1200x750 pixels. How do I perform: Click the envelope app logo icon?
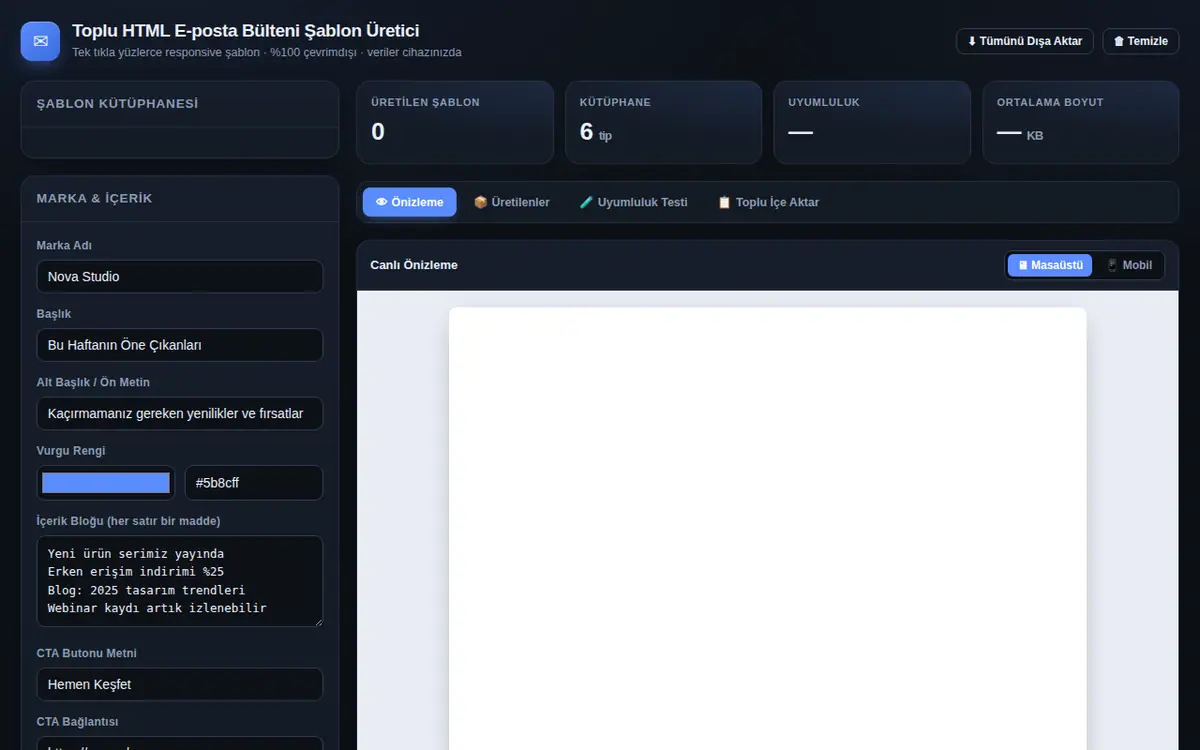41,41
